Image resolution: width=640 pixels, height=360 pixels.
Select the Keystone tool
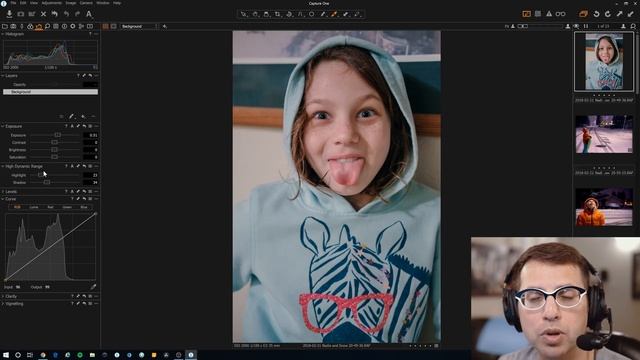(x=300, y=14)
